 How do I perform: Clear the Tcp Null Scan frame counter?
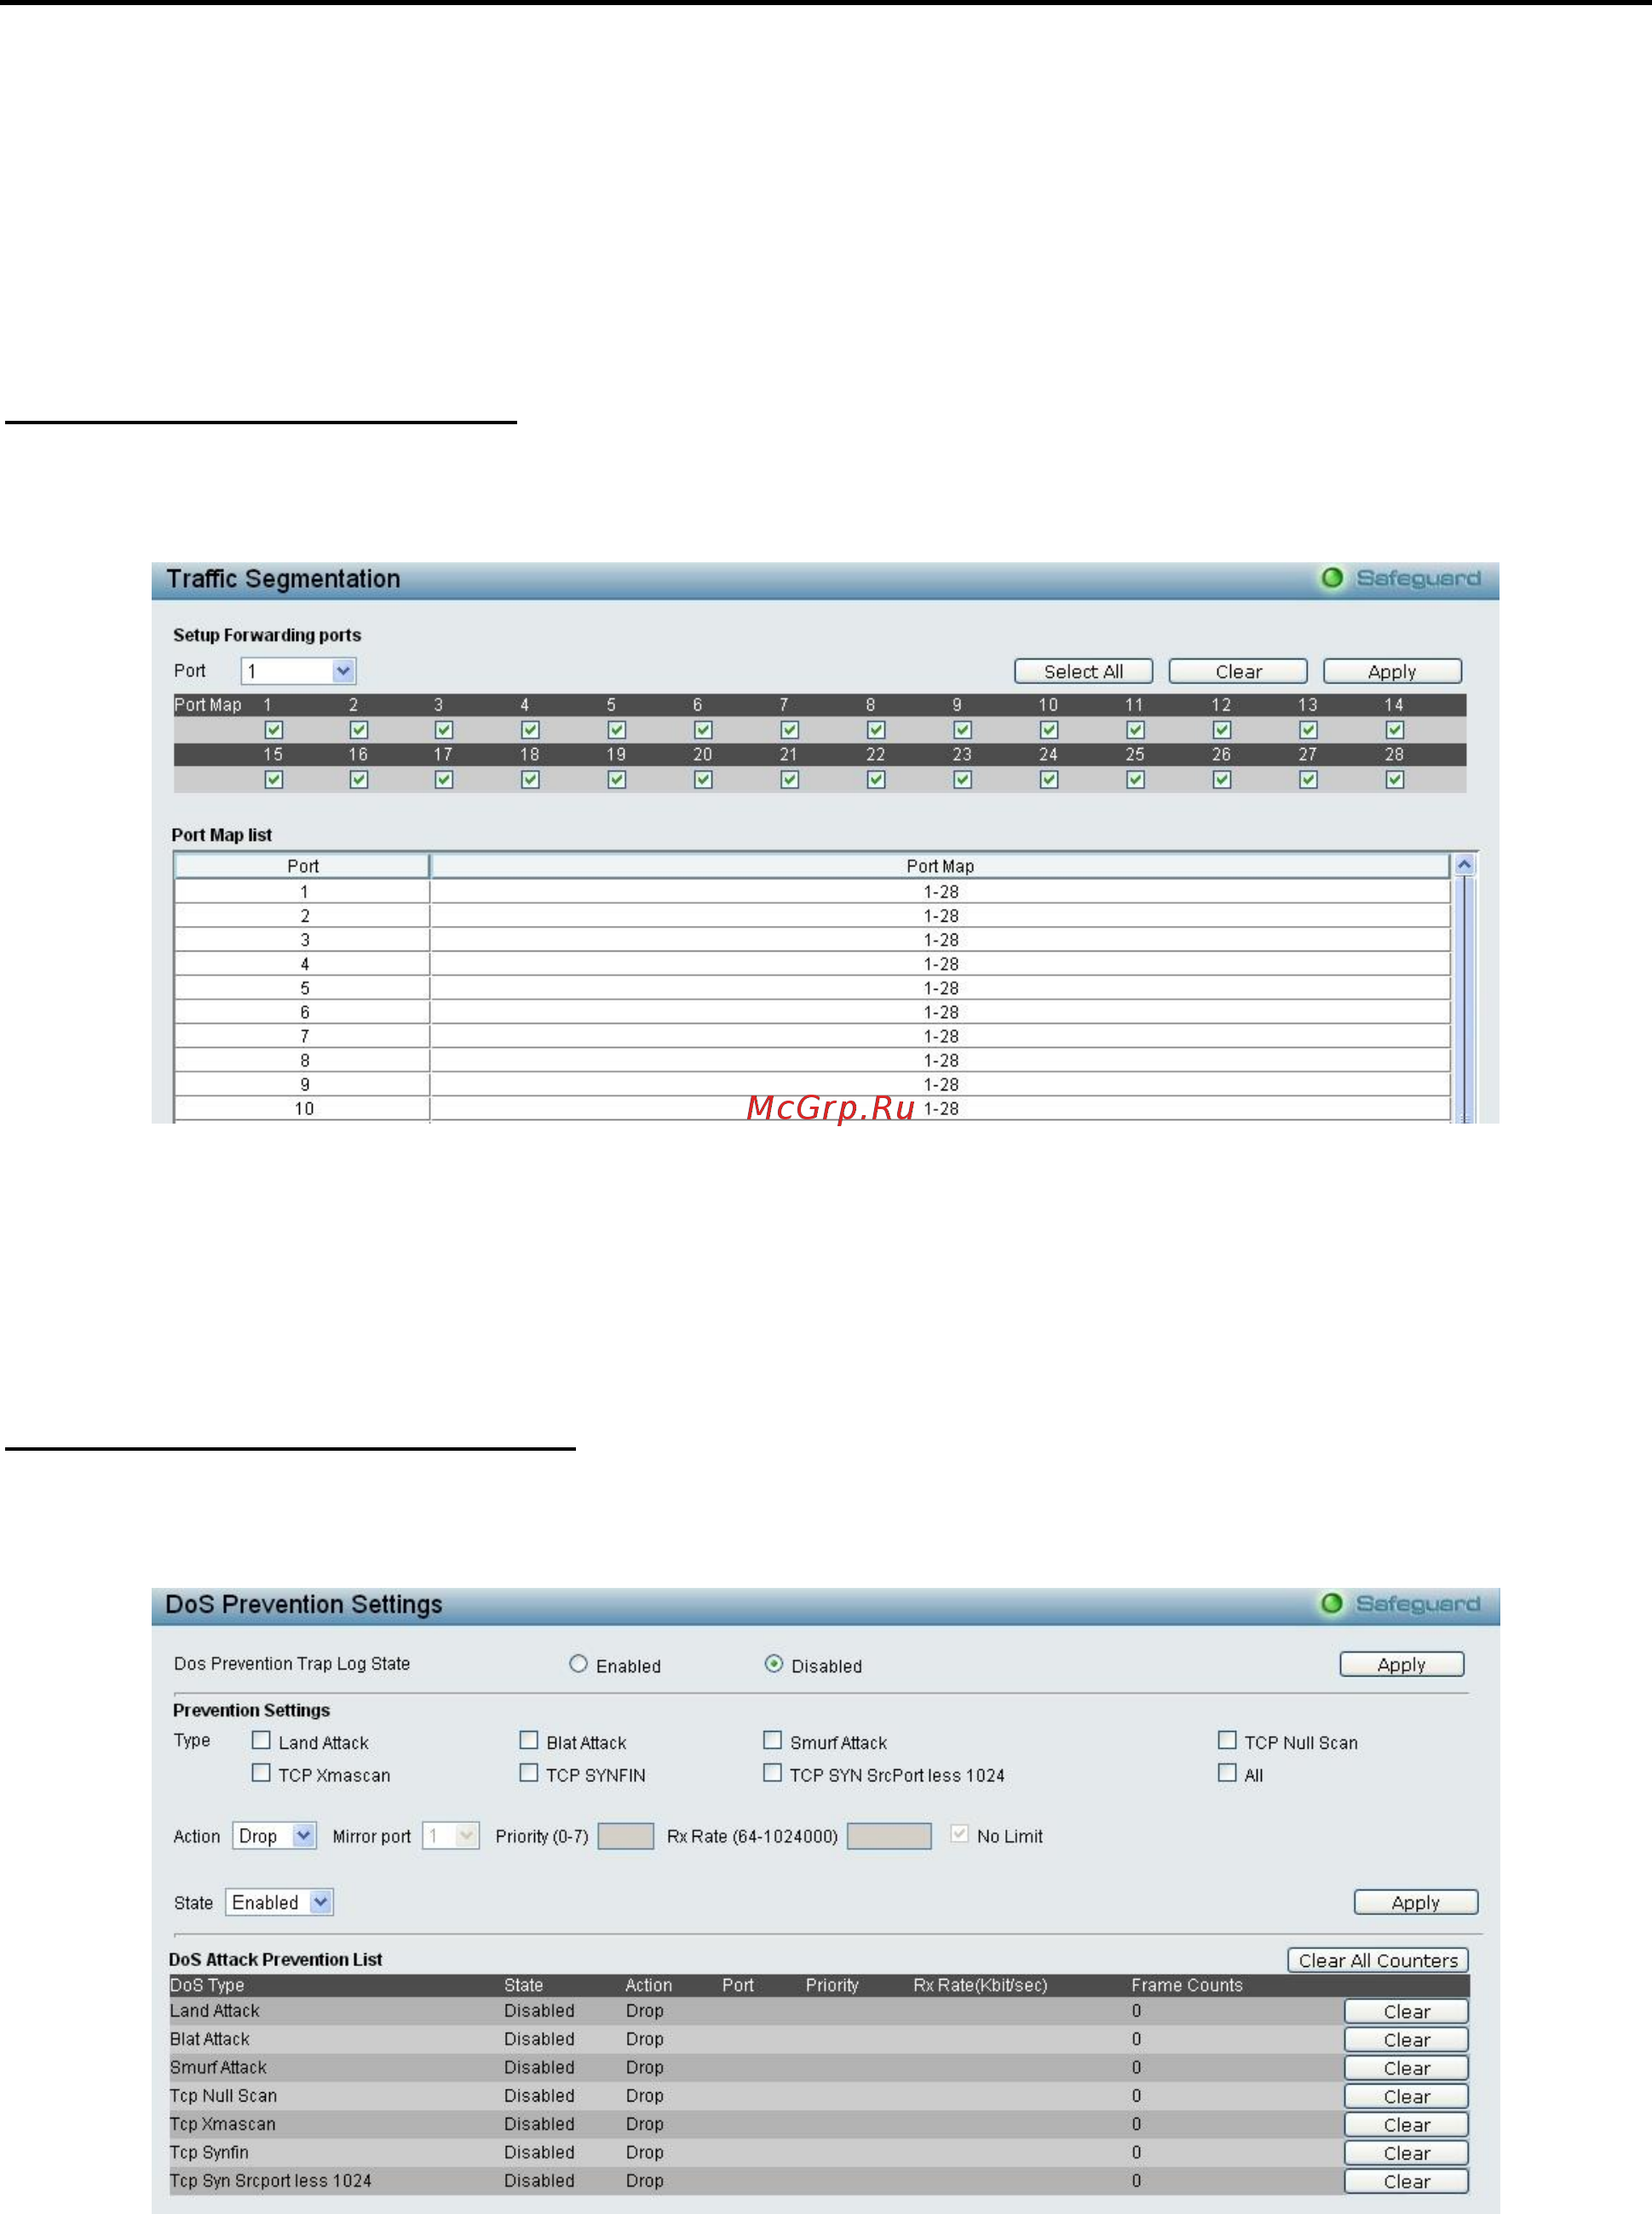(x=1406, y=2096)
